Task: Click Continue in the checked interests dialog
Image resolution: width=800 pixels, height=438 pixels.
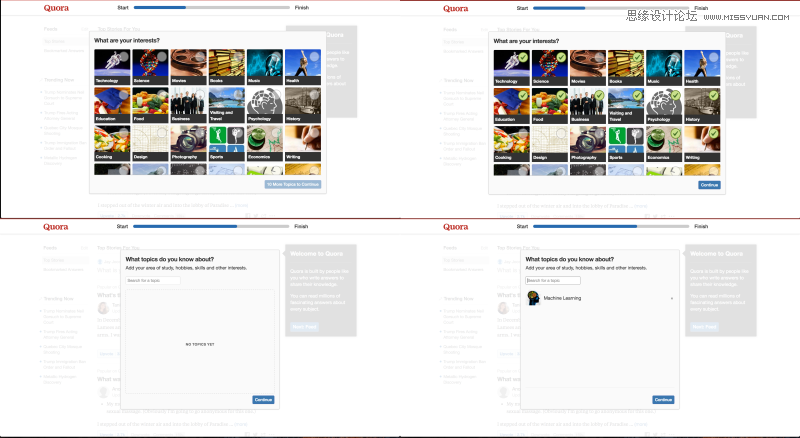Action: click(x=709, y=185)
